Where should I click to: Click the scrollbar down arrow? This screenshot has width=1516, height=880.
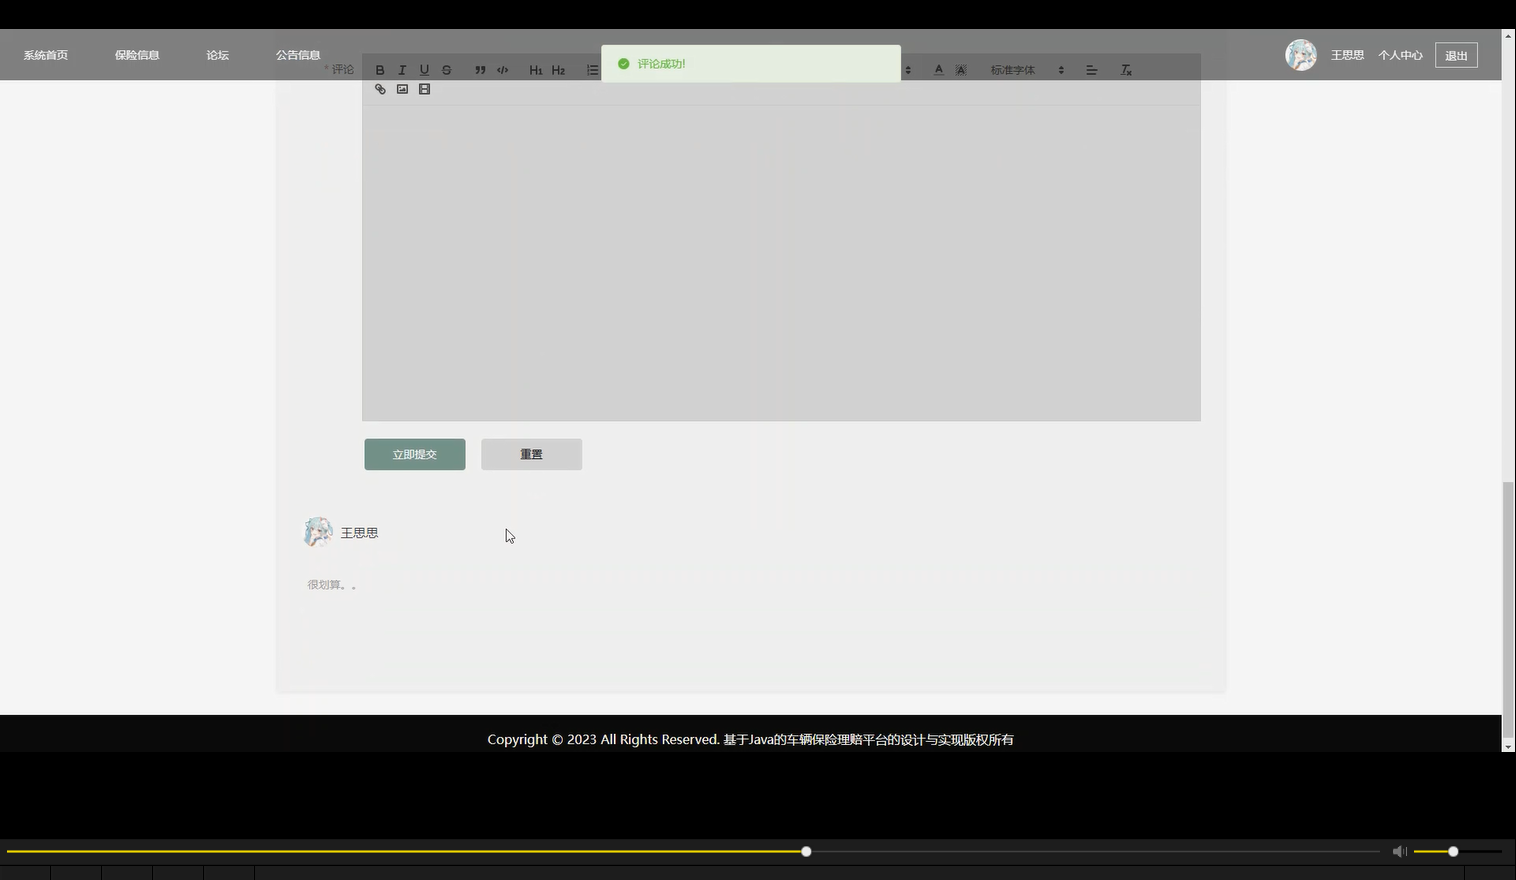coord(1508,746)
